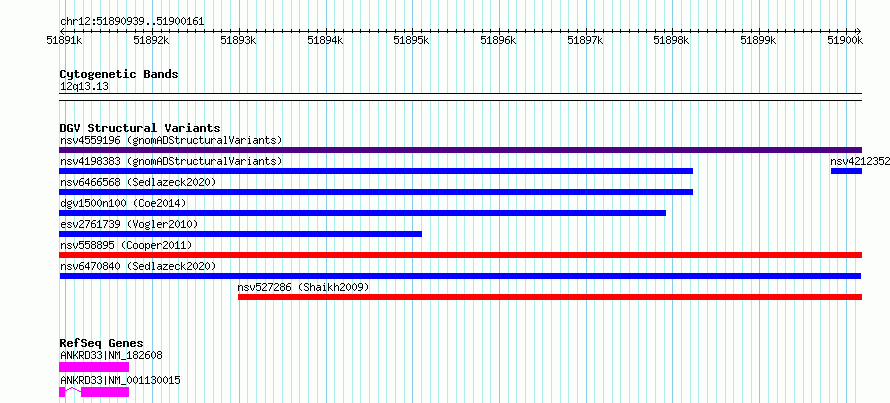Screen dimensions: 890x403
Task: Click the 51893k ruler position
Action: [238, 40]
